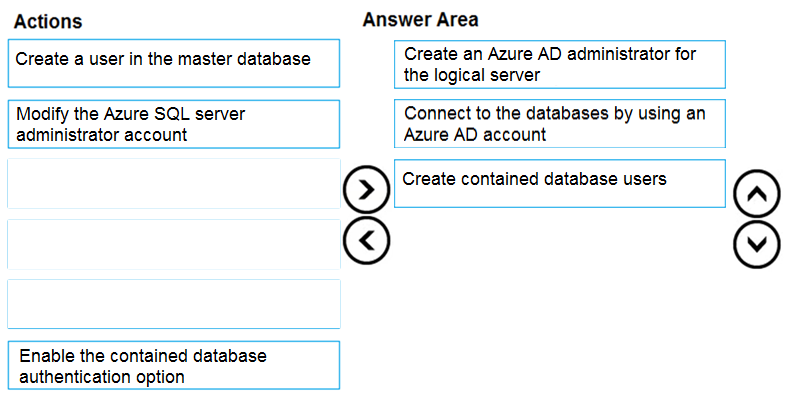Select 'Enable the contained database authentication option'
The image size is (806, 399).
point(174,365)
